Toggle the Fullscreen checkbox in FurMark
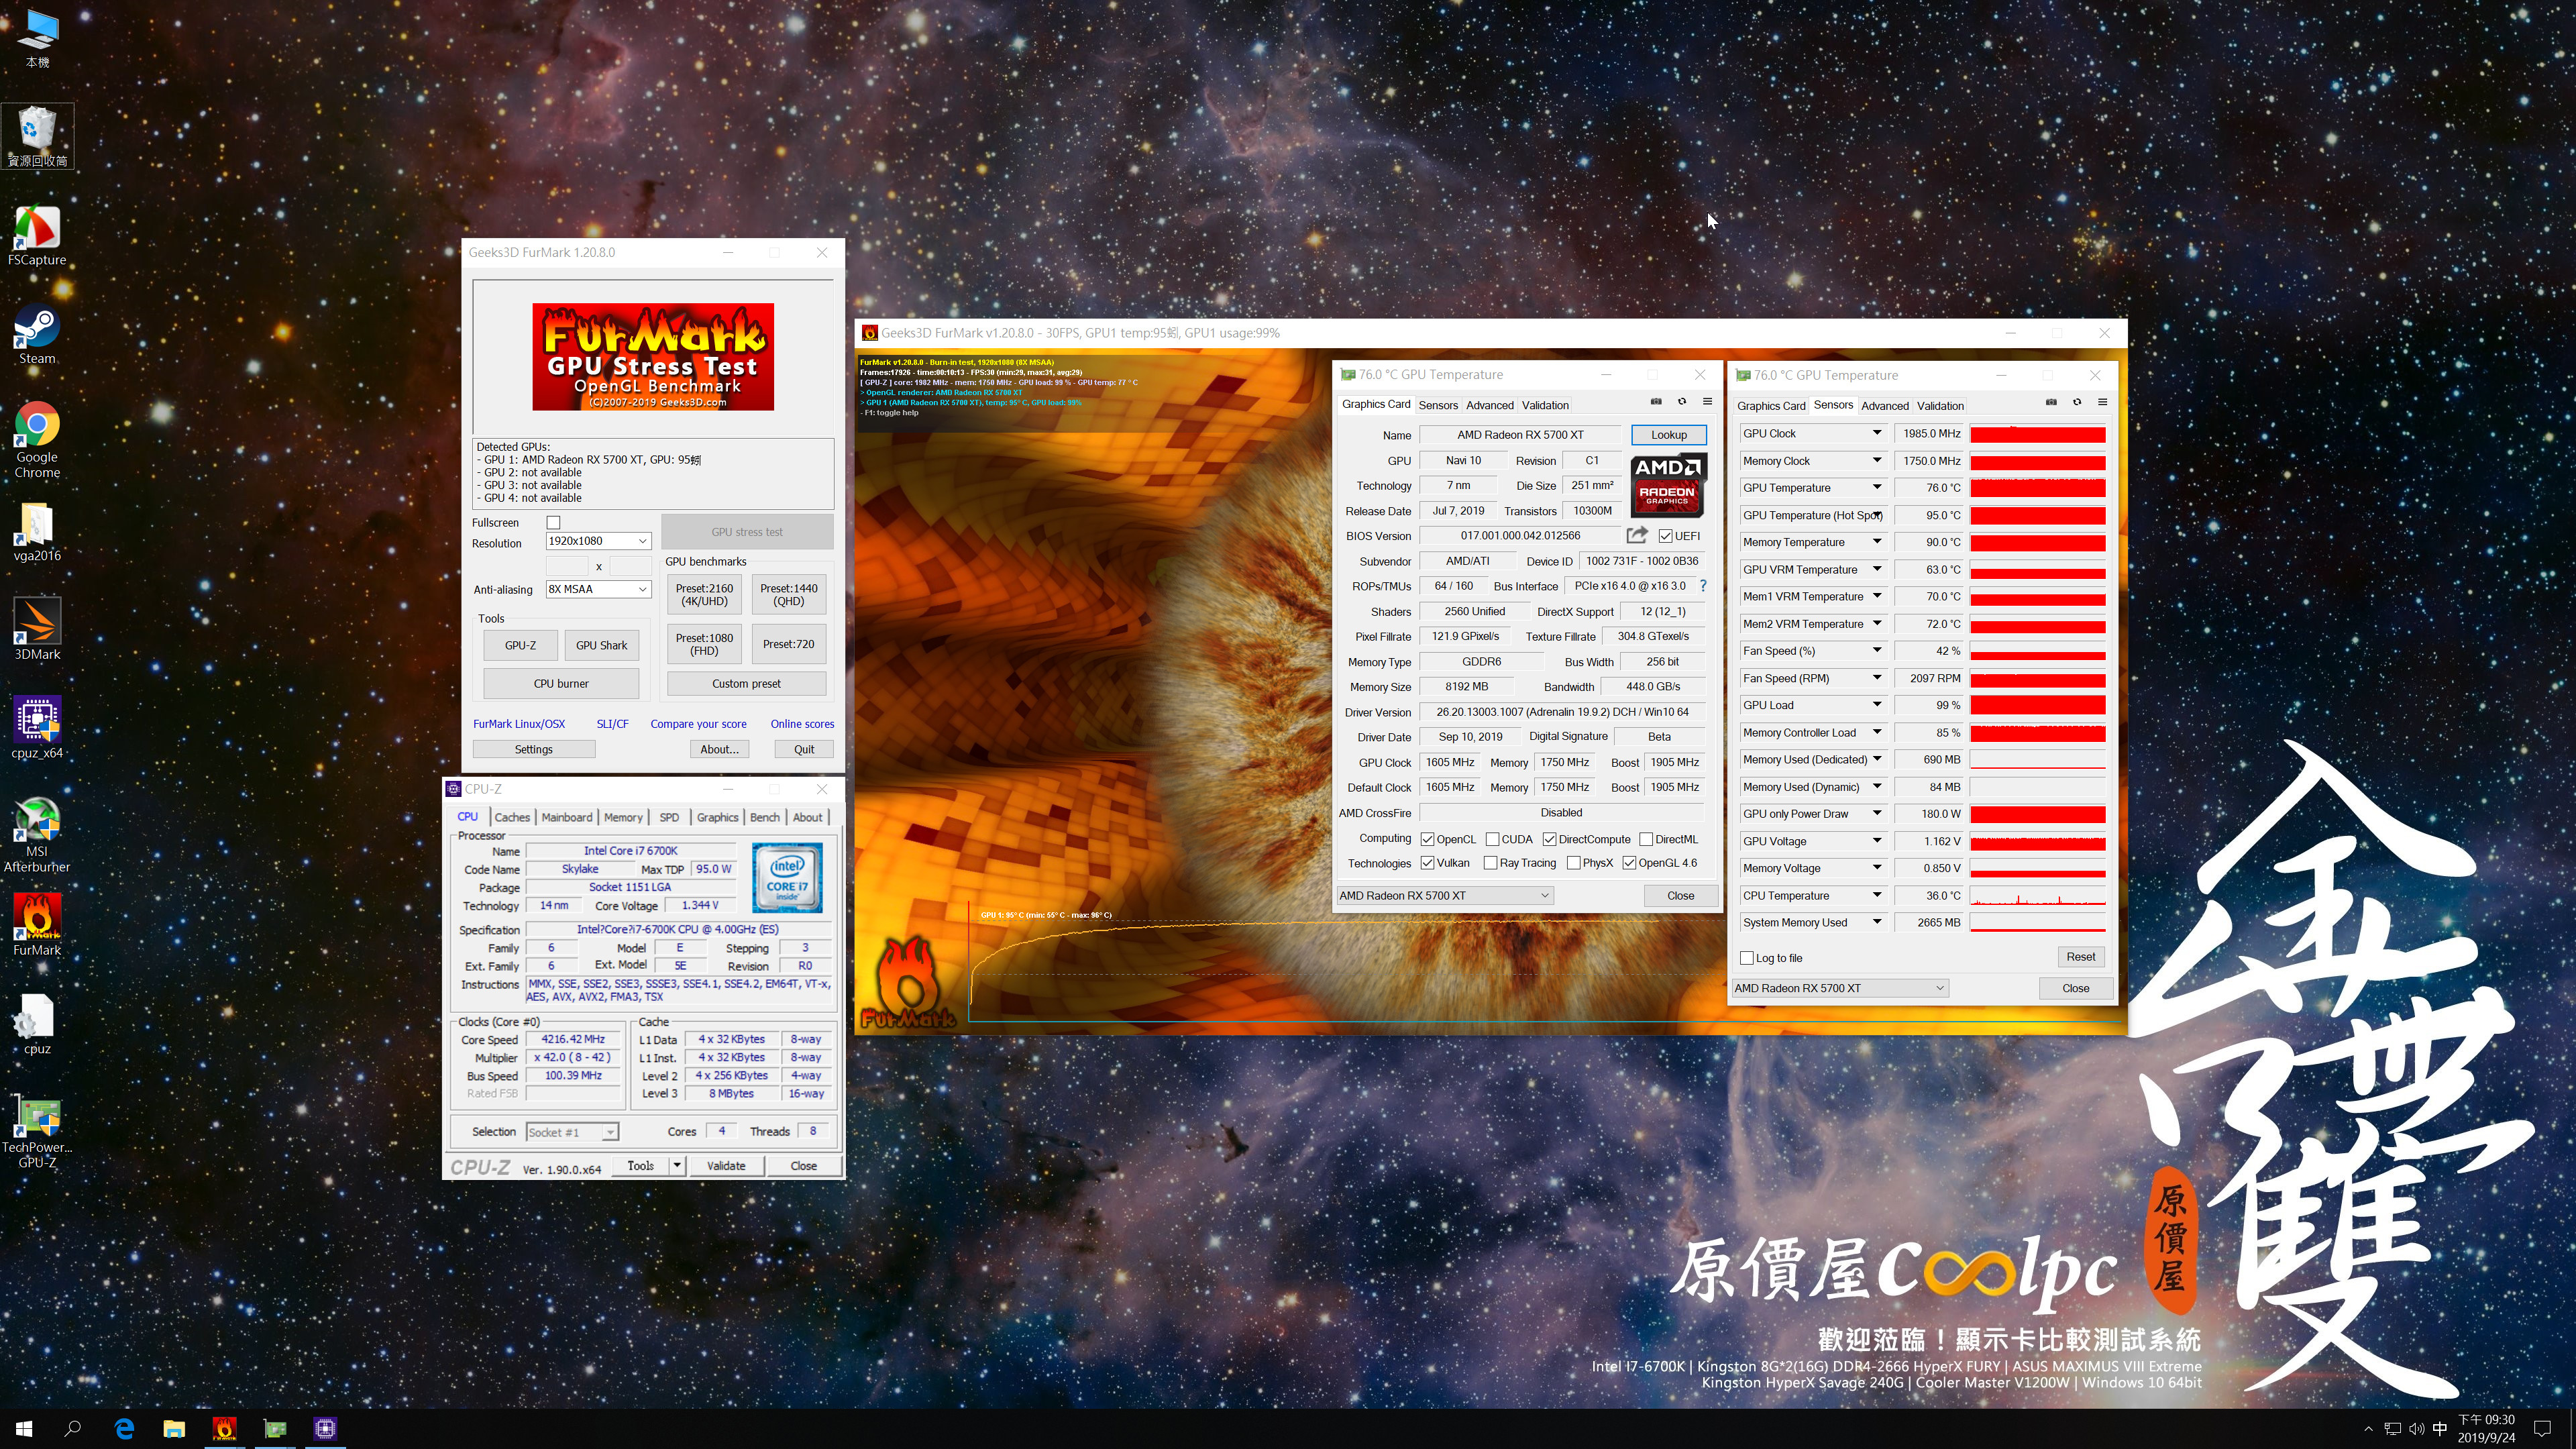The width and height of the screenshot is (2576, 1449). (553, 522)
